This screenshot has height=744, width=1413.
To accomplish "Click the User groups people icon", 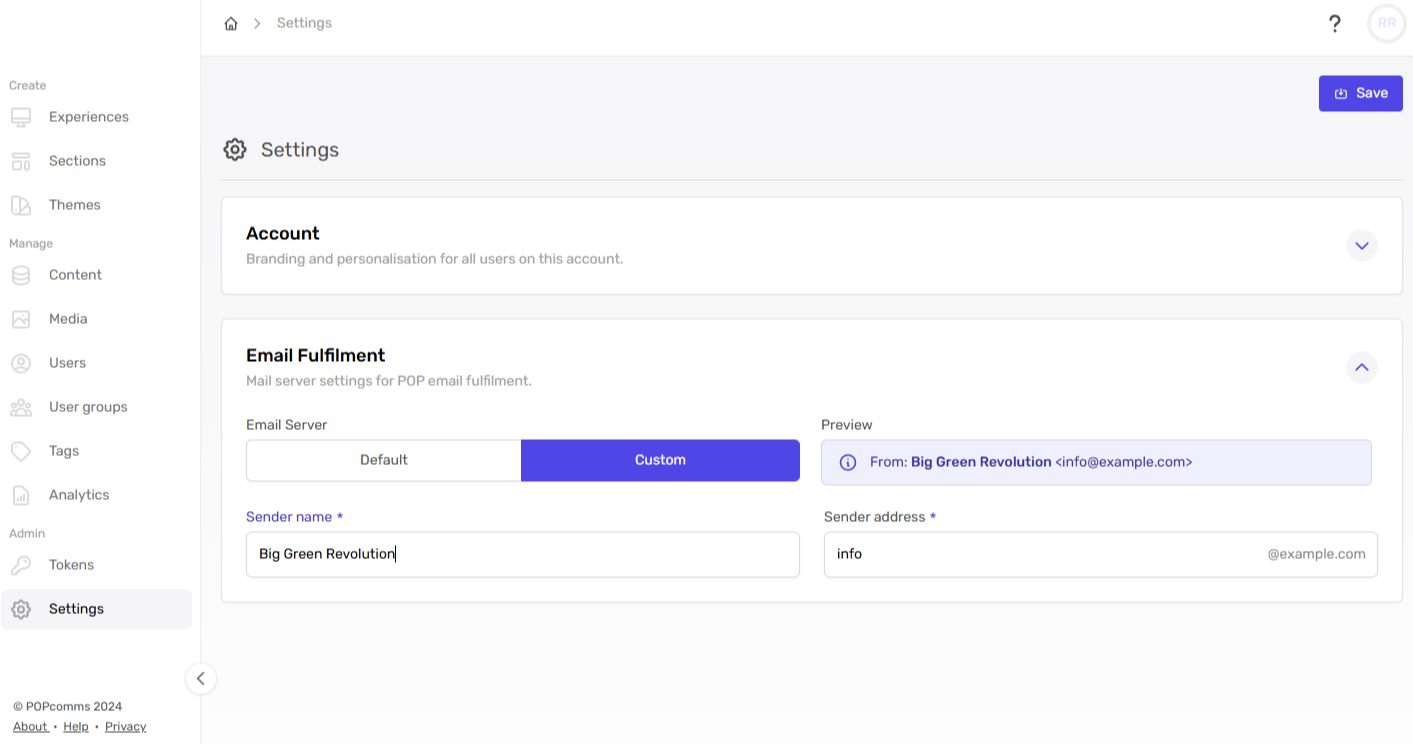I will pyautogui.click(x=21, y=407).
